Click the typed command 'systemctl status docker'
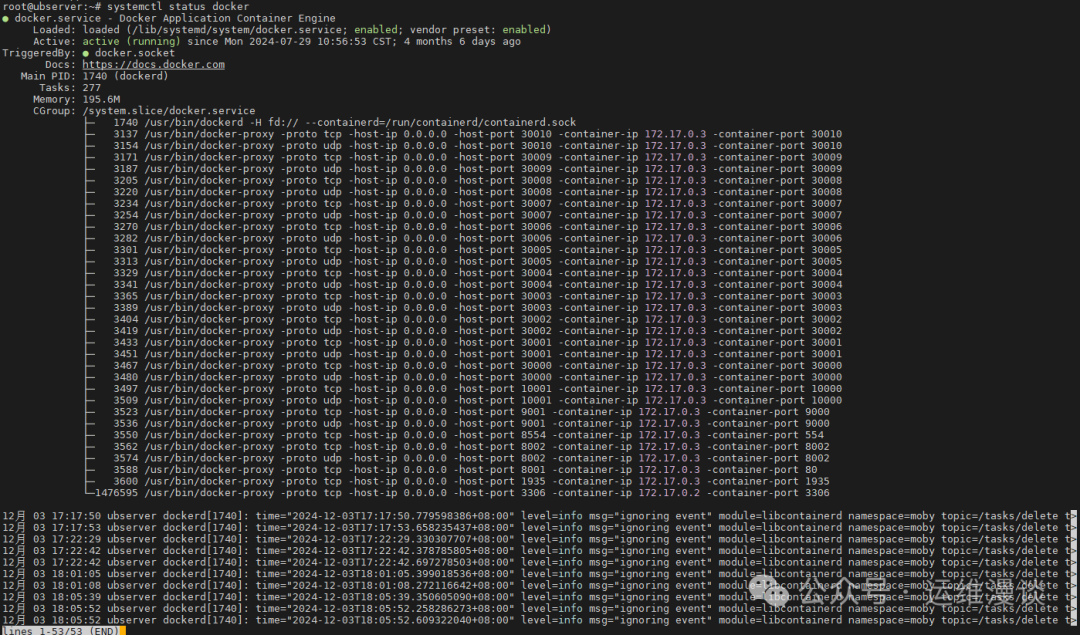The width and height of the screenshot is (1080, 635). click(178, 7)
